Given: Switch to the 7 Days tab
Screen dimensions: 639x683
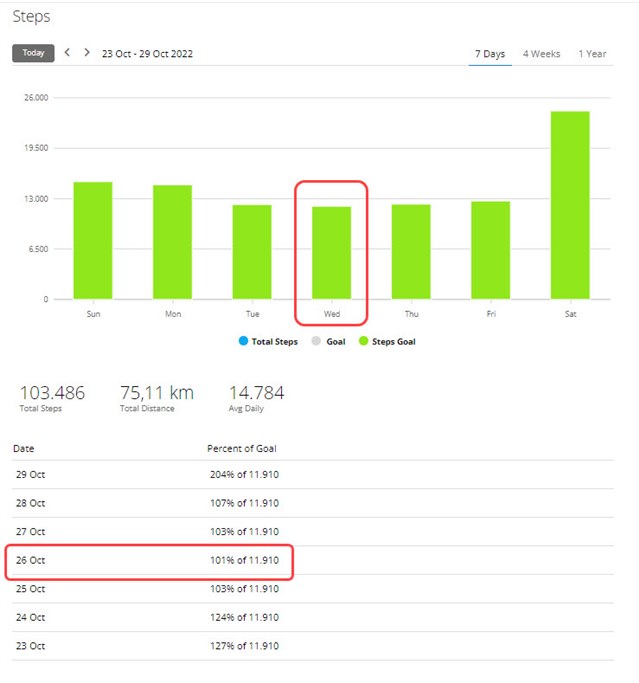Looking at the screenshot, I should coord(490,54).
